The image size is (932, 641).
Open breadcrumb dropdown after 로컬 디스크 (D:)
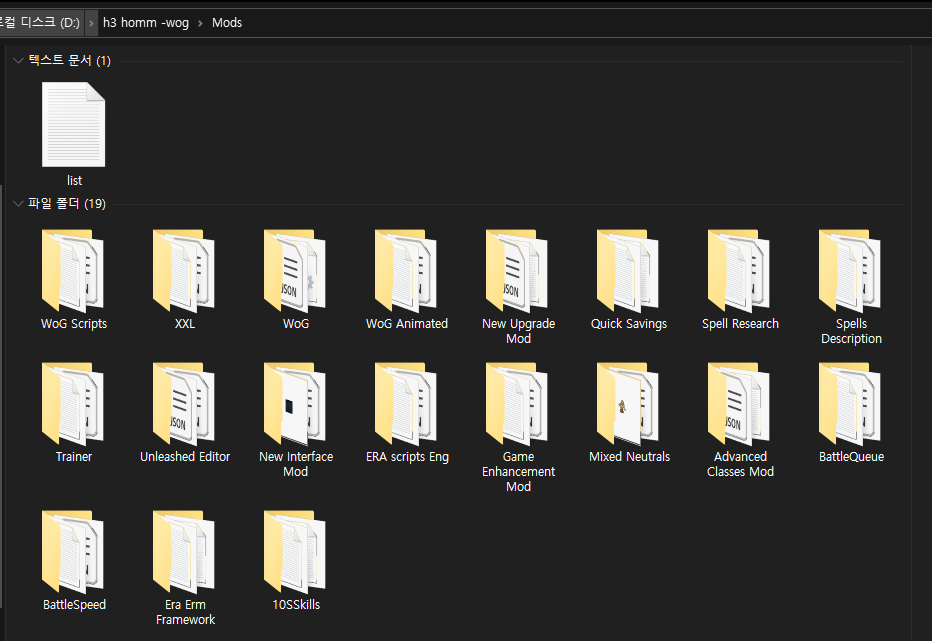[91, 23]
